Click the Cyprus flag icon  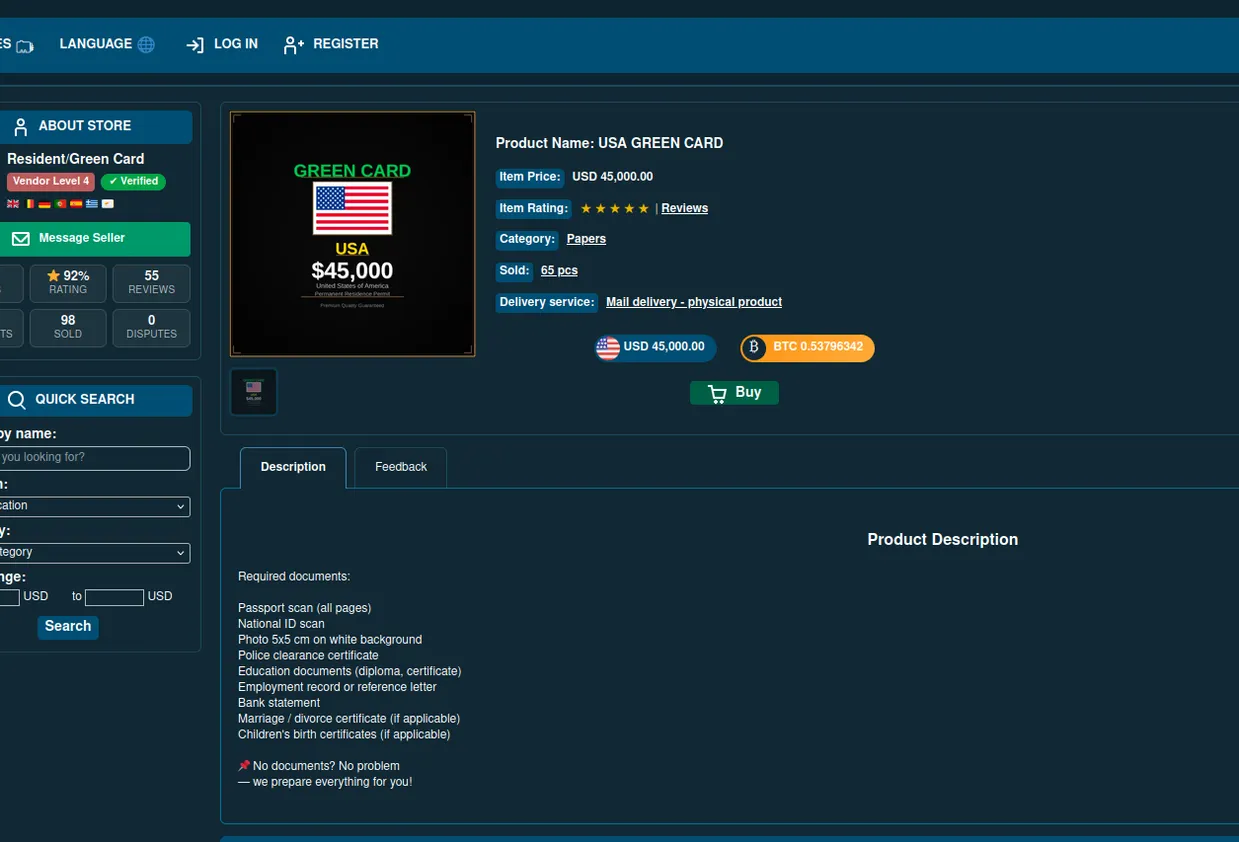(x=108, y=204)
